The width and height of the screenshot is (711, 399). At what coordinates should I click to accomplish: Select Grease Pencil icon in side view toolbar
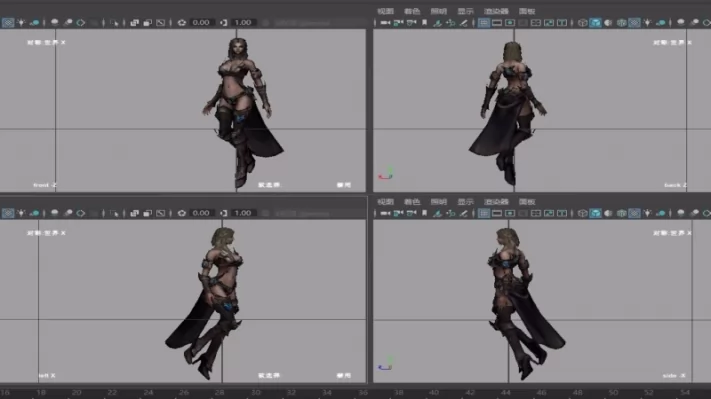pyautogui.click(x=463, y=213)
